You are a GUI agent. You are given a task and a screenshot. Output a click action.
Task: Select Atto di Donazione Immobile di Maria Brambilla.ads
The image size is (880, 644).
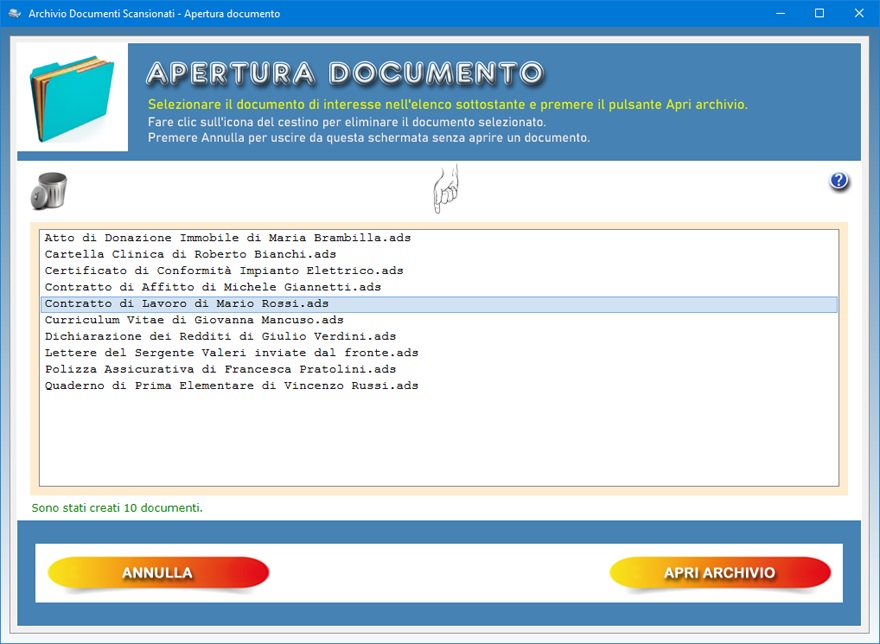click(228, 238)
